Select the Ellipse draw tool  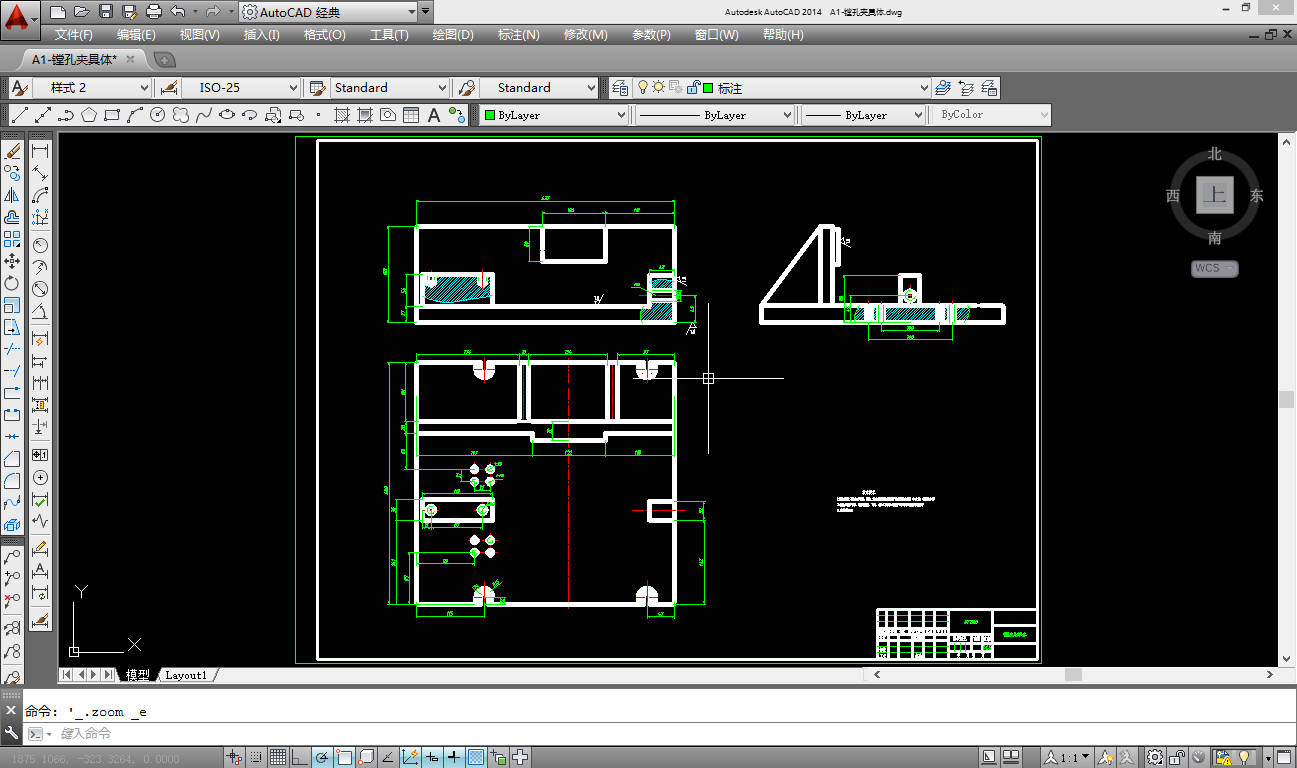pos(227,115)
